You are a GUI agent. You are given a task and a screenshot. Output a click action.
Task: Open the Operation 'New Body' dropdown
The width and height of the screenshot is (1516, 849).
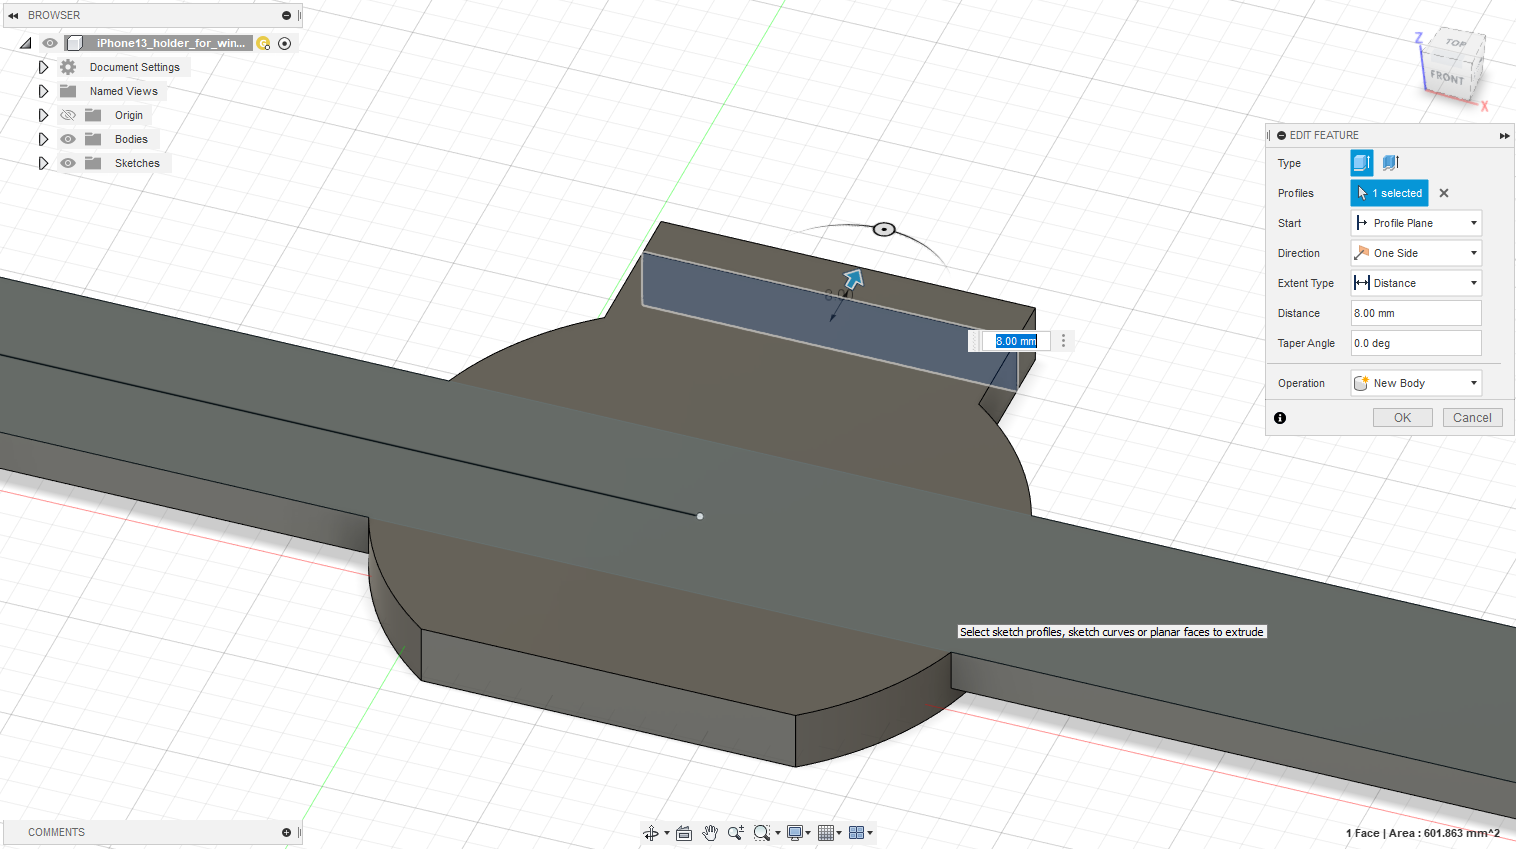(1416, 383)
